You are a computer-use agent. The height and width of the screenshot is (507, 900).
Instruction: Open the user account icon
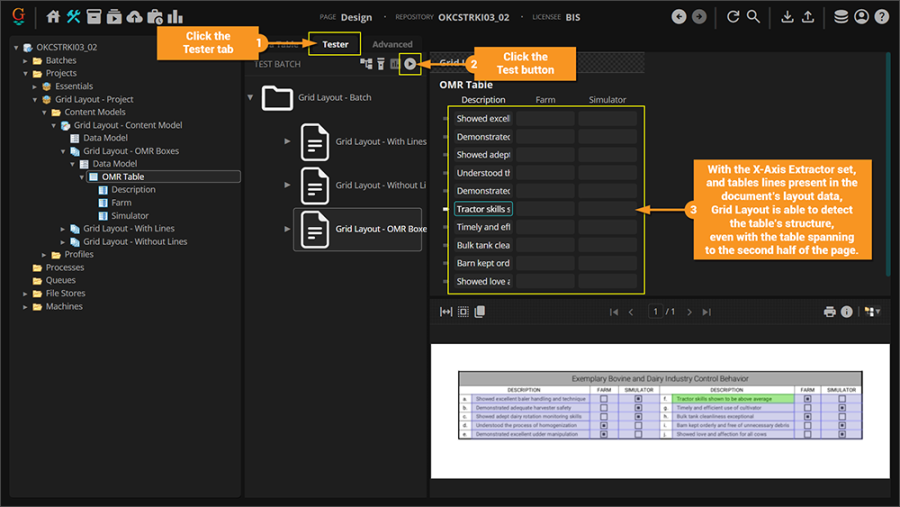pyautogui.click(x=861, y=17)
